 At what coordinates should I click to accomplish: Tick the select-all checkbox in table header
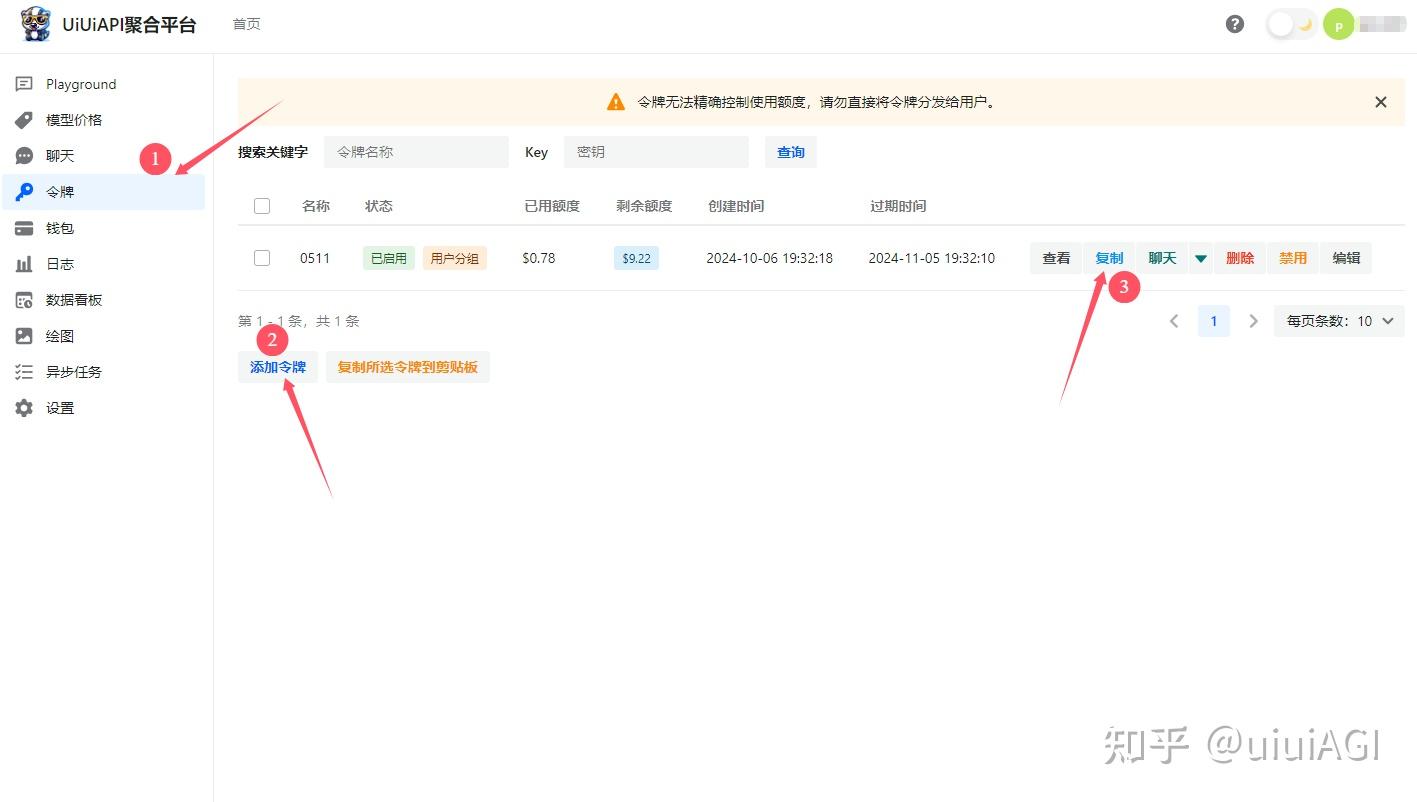click(x=262, y=206)
